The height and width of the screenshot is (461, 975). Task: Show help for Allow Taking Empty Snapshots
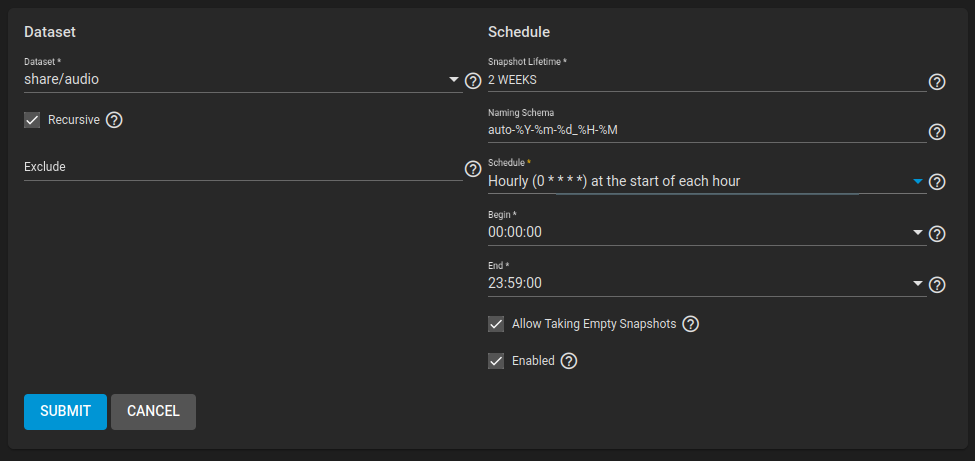(690, 324)
